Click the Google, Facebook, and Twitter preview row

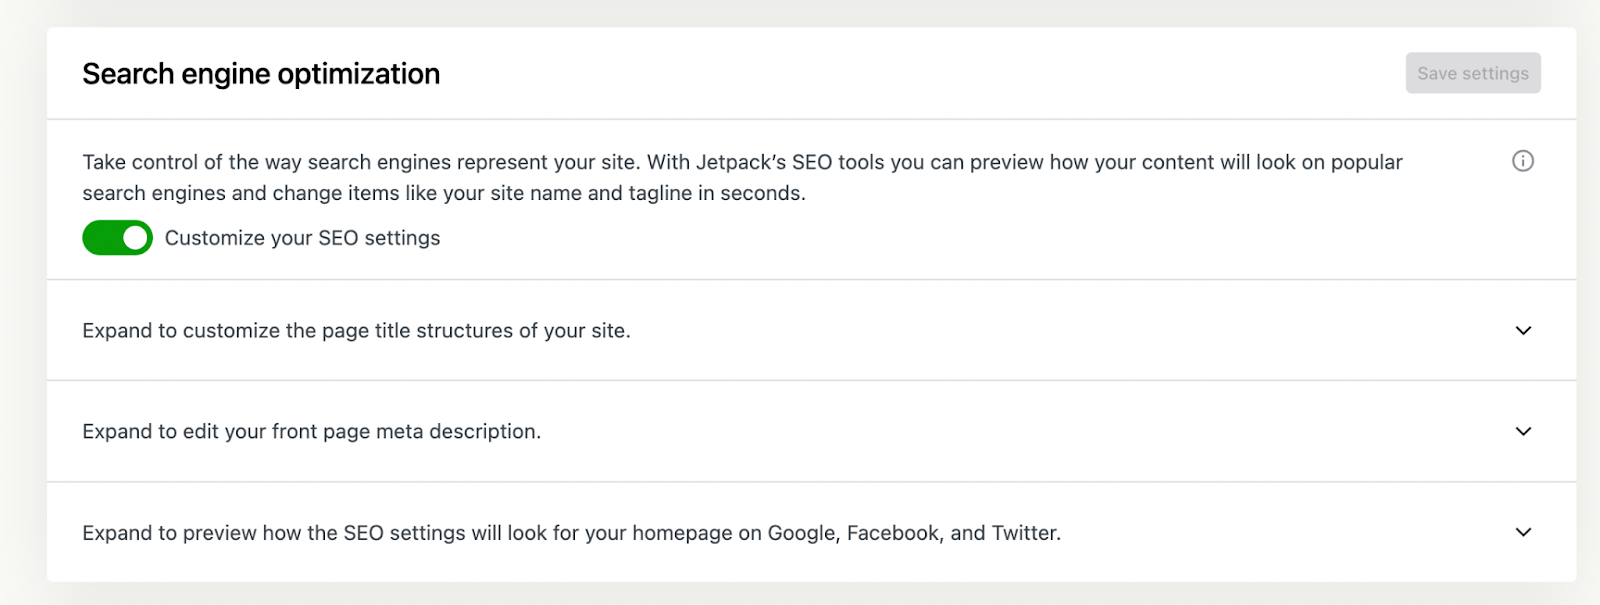pos(571,532)
